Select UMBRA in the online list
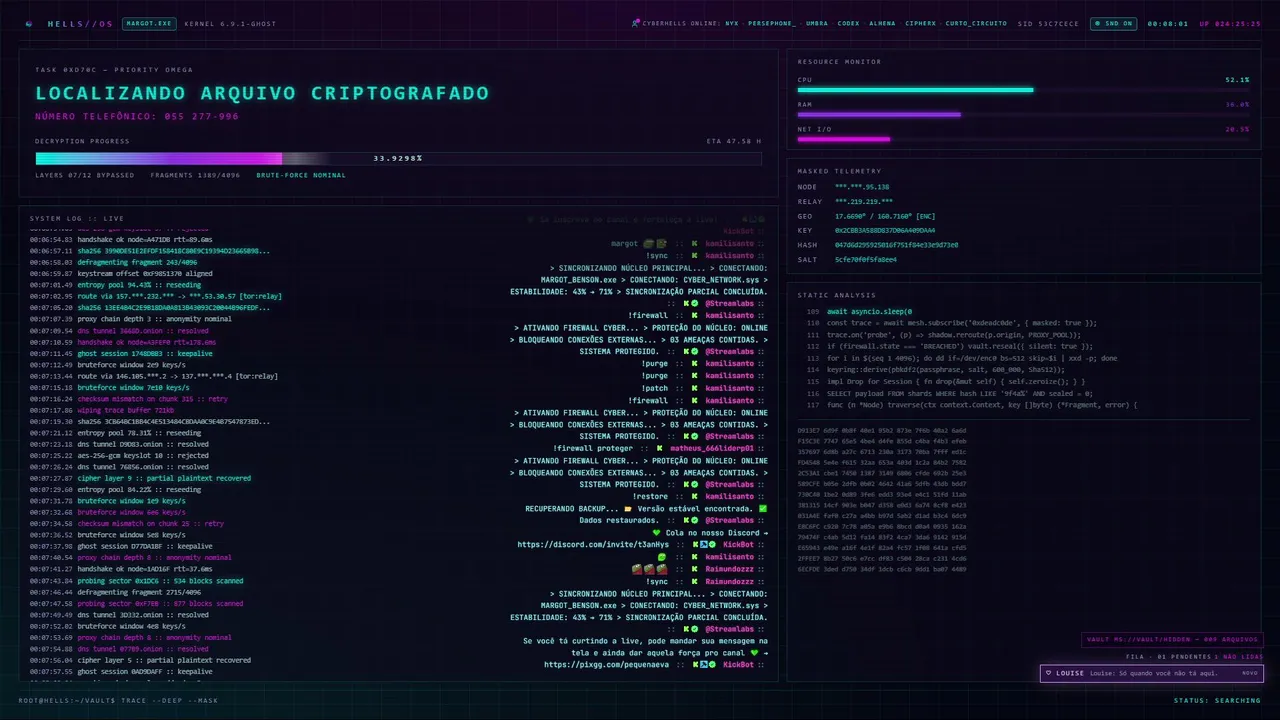The image size is (1280, 720). [x=817, y=23]
